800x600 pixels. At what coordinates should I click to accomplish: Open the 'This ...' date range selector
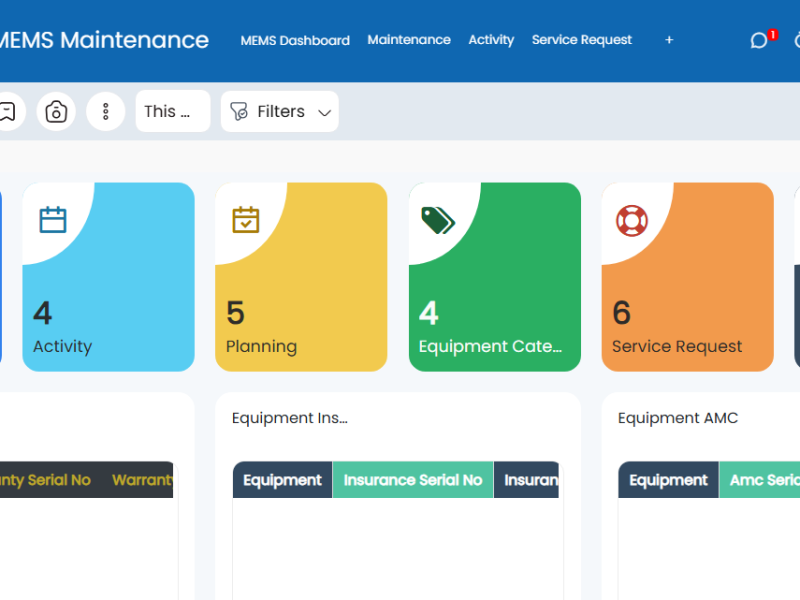tap(172, 111)
